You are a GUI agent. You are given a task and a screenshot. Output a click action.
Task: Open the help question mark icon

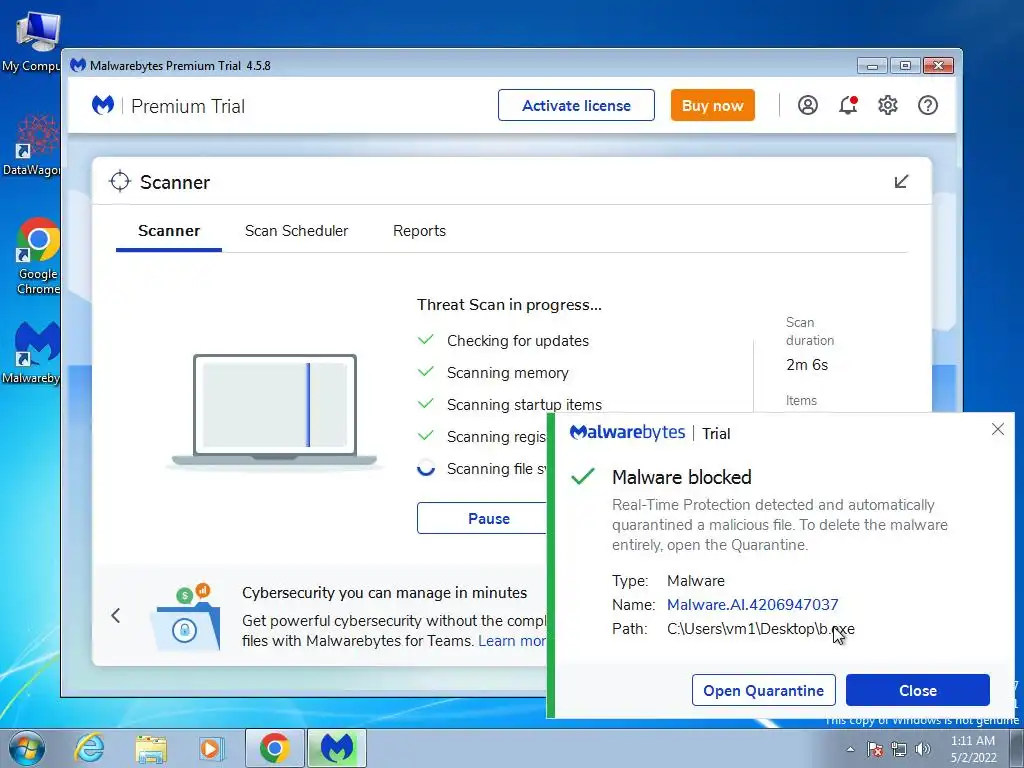pyautogui.click(x=927, y=105)
